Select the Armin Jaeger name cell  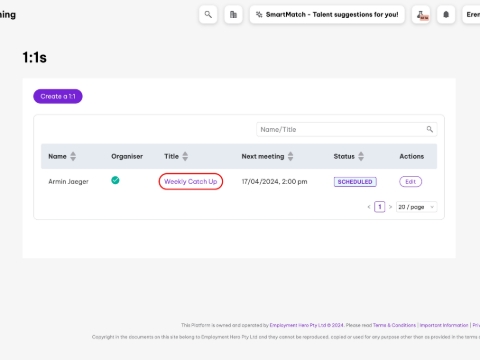(x=68, y=182)
